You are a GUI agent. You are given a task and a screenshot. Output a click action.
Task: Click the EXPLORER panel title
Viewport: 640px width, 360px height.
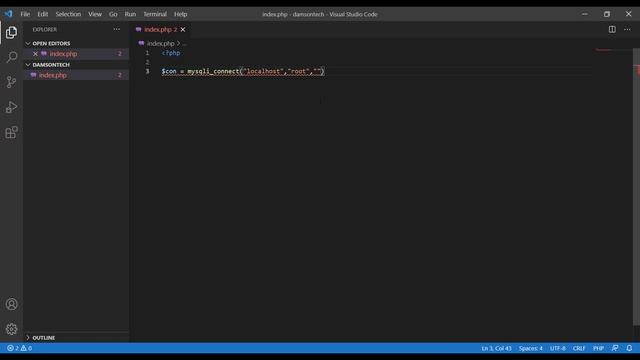tap(45, 29)
